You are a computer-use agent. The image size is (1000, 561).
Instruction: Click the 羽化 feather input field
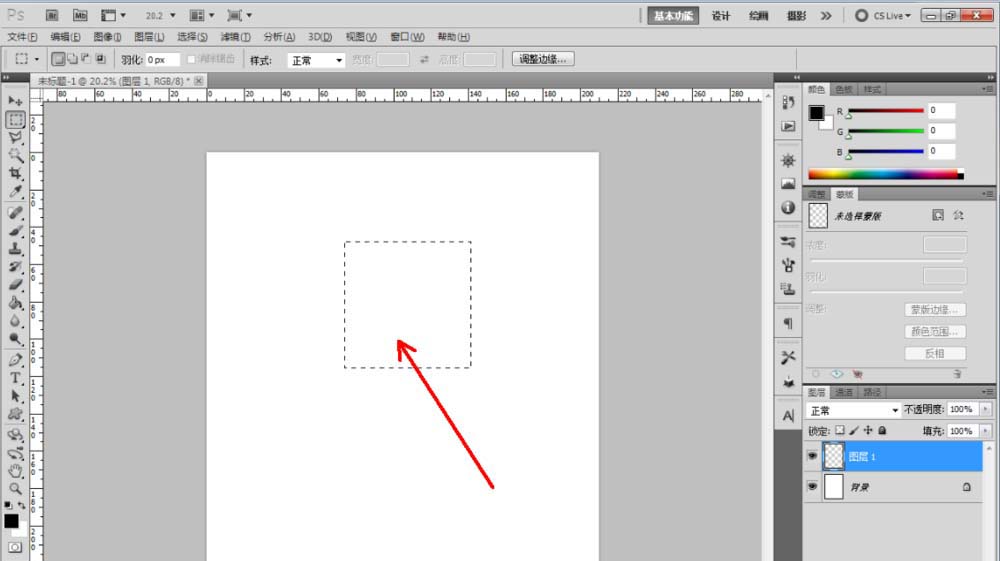pyautogui.click(x=163, y=59)
